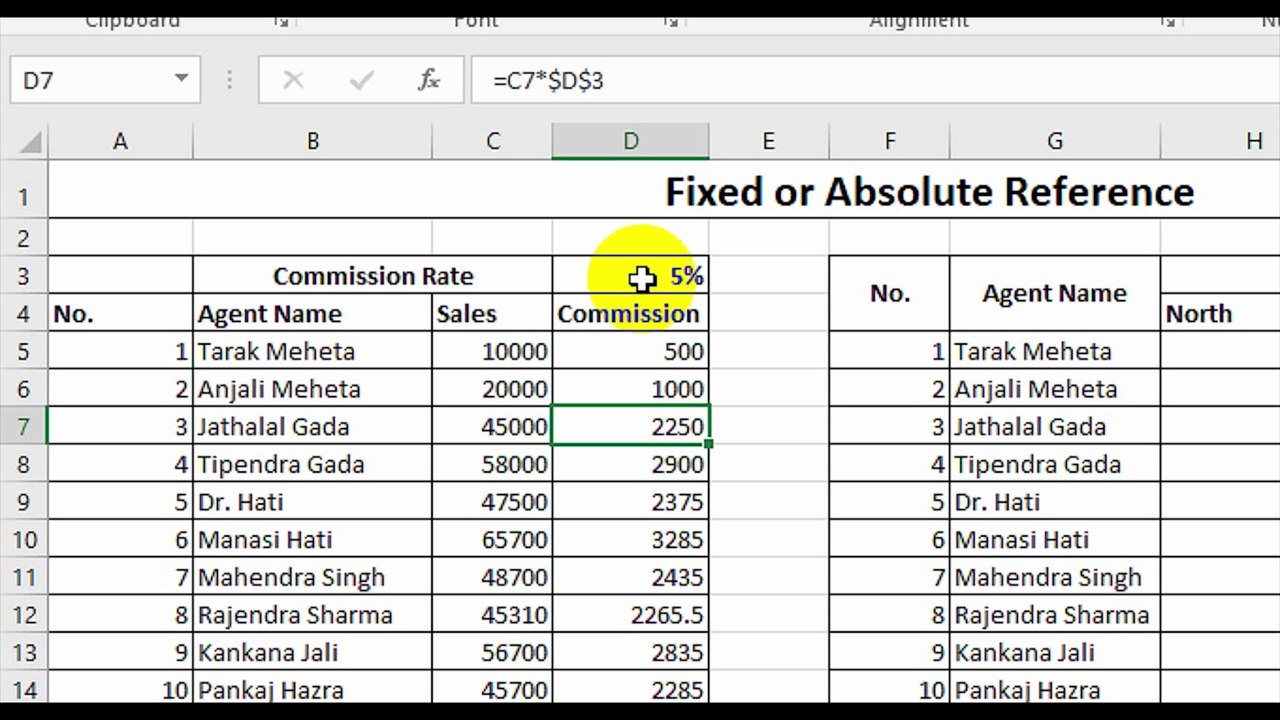The width and height of the screenshot is (1280, 720).
Task: Select the 5% commission rate cell
Action: 631,276
